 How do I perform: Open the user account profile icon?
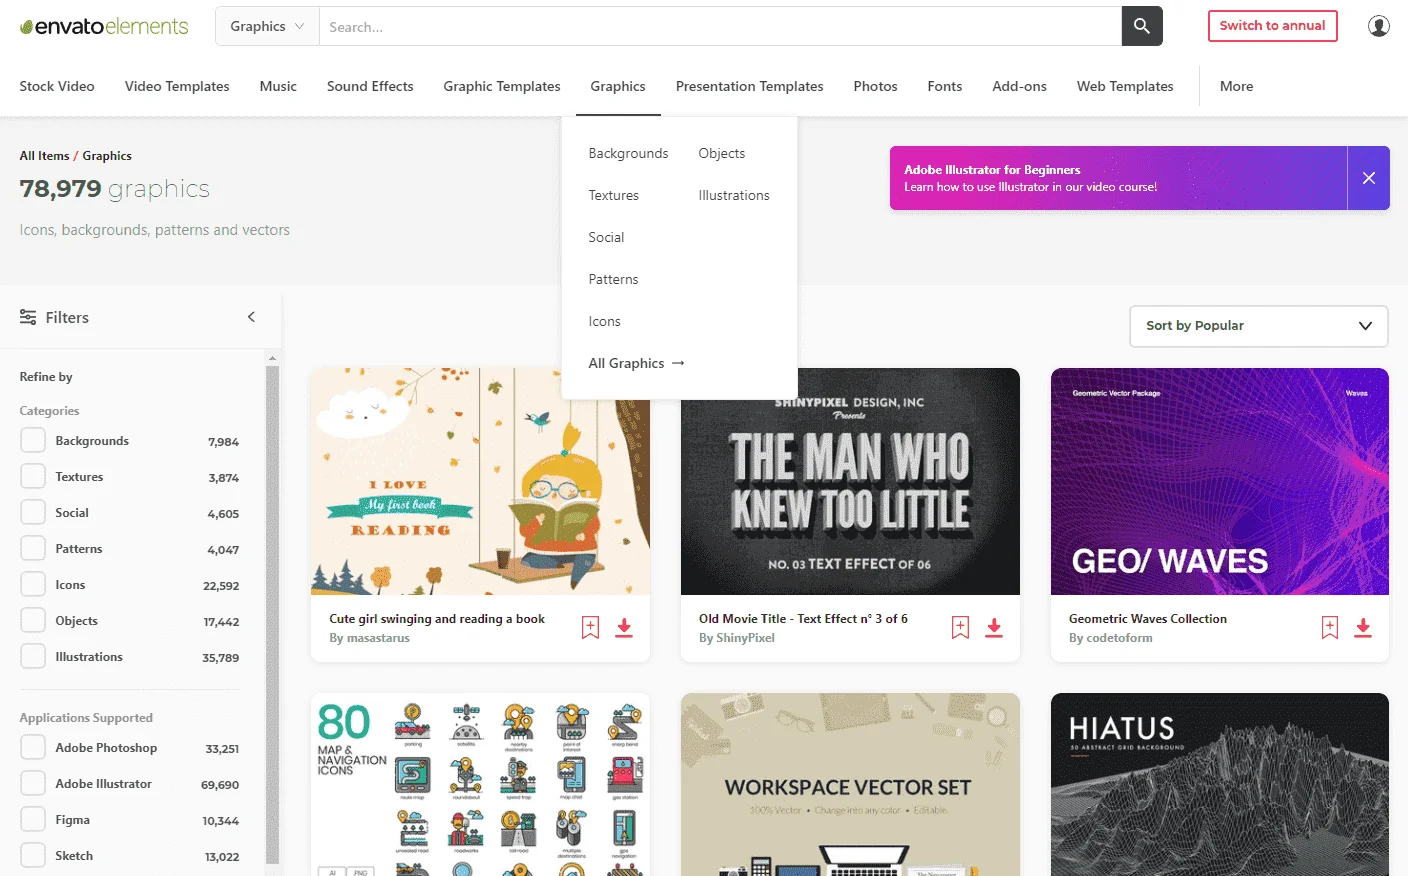click(x=1379, y=26)
